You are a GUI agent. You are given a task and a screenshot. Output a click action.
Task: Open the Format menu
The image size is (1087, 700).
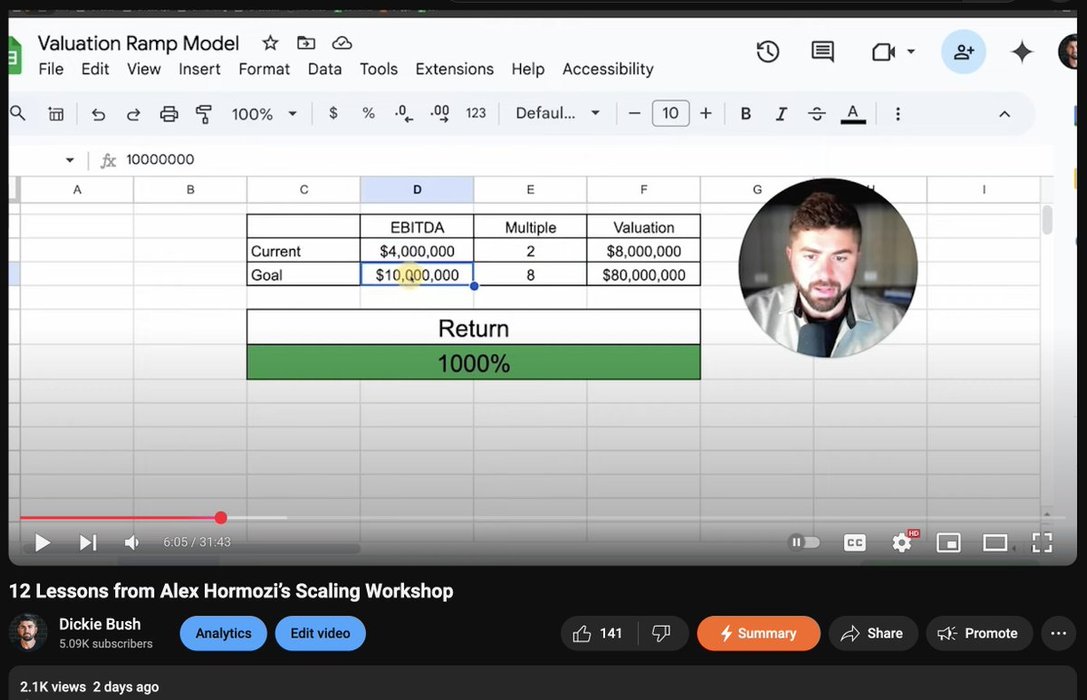click(x=264, y=69)
